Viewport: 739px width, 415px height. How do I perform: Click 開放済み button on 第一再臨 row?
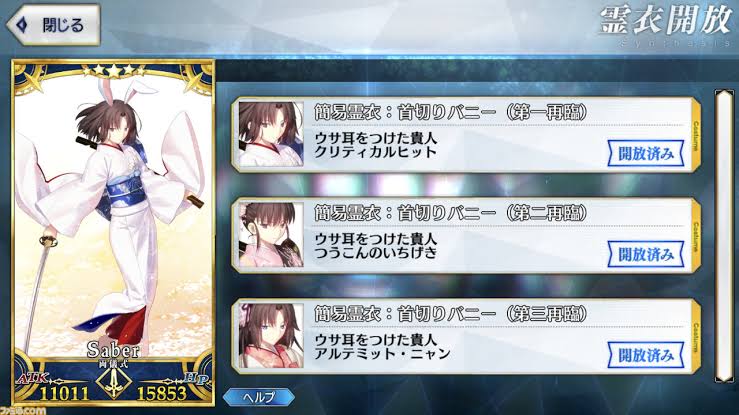(x=646, y=153)
